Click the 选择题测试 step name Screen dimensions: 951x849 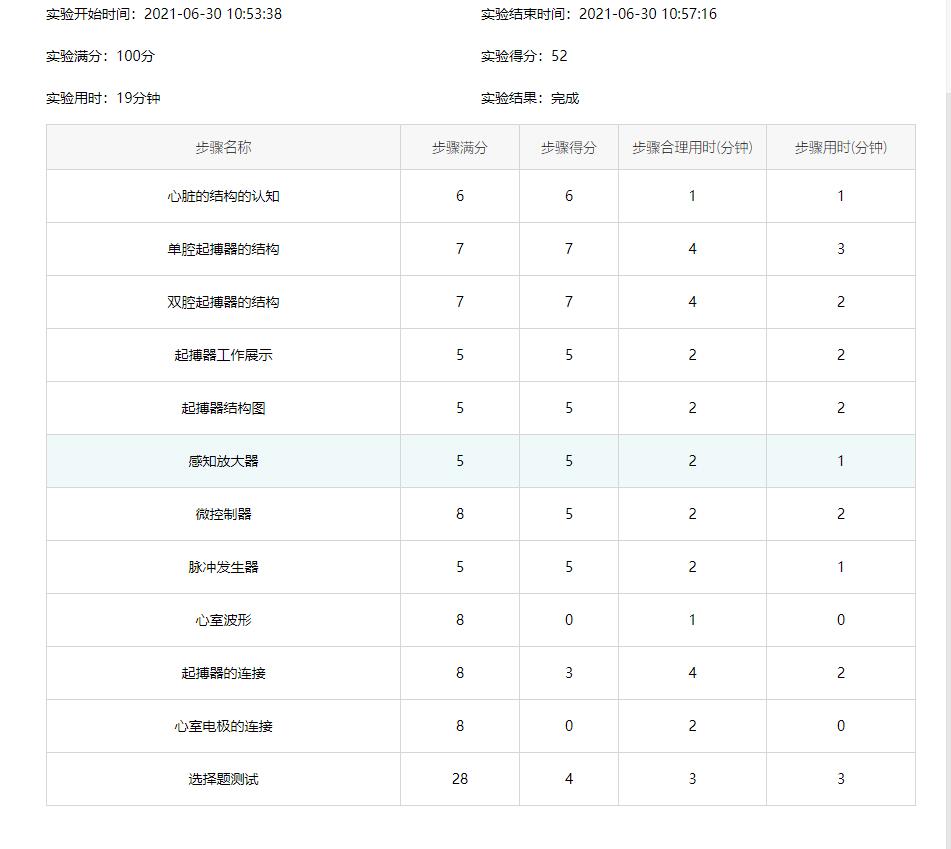223,779
